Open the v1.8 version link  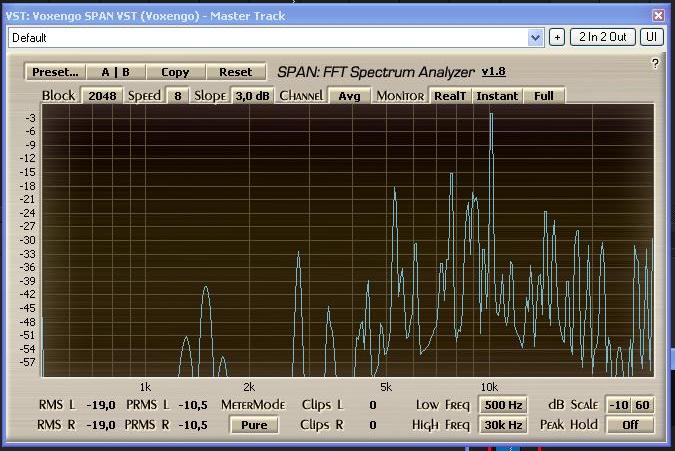pyautogui.click(x=493, y=71)
